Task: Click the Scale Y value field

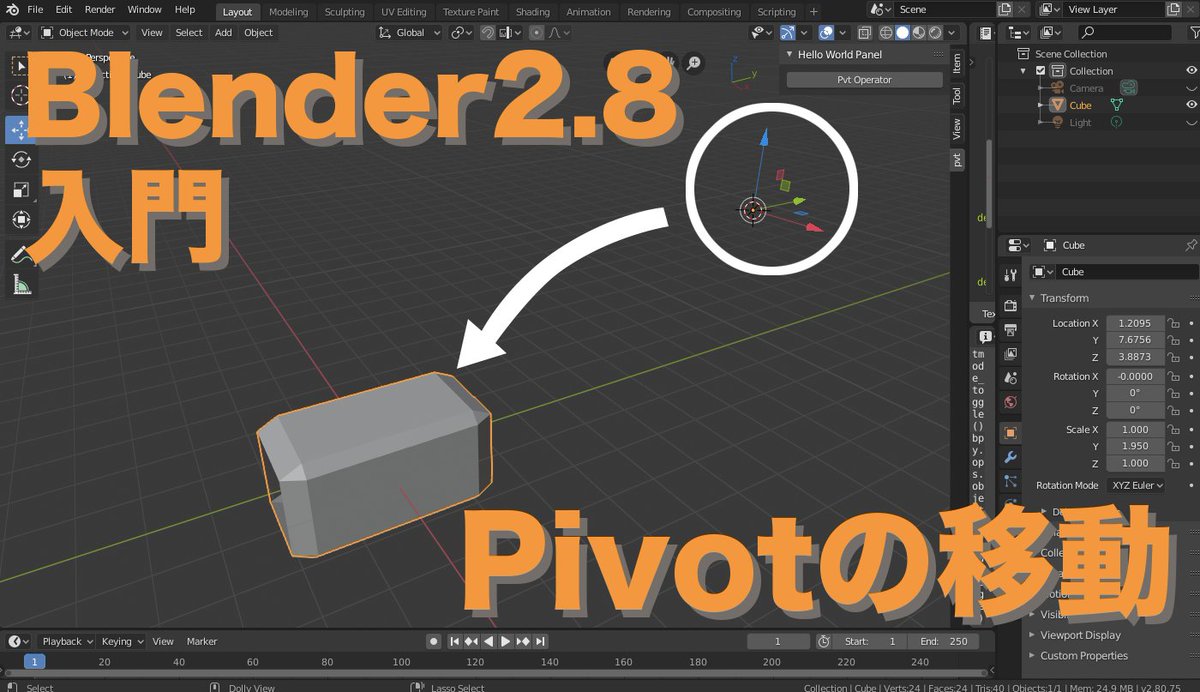Action: point(1135,446)
